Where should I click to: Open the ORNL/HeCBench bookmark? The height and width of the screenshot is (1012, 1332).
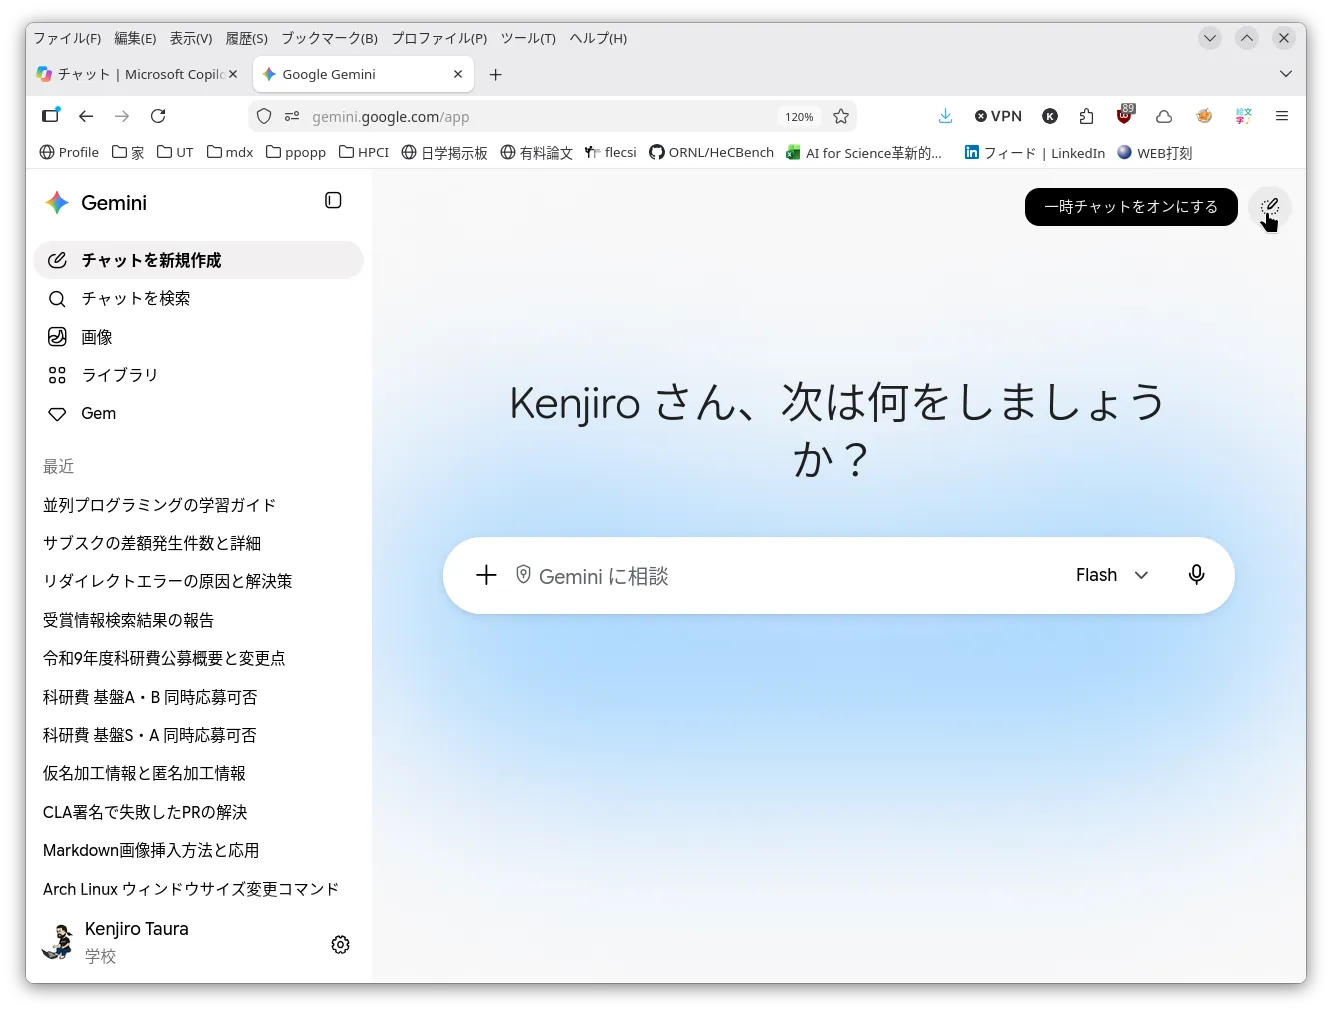point(711,152)
